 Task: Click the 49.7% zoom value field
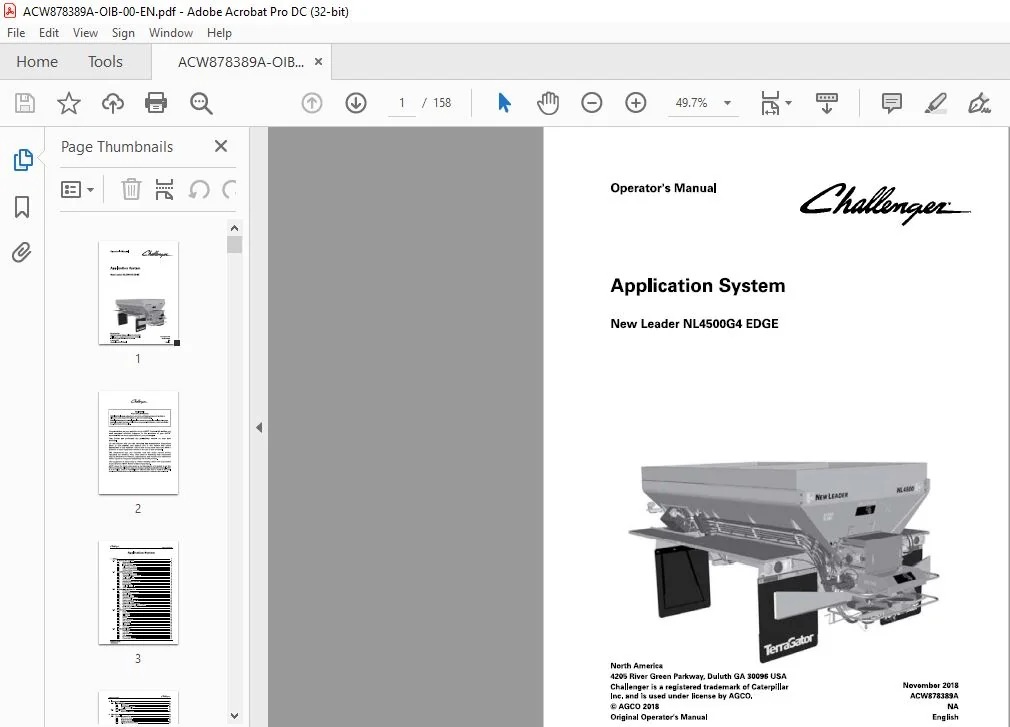[x=691, y=103]
